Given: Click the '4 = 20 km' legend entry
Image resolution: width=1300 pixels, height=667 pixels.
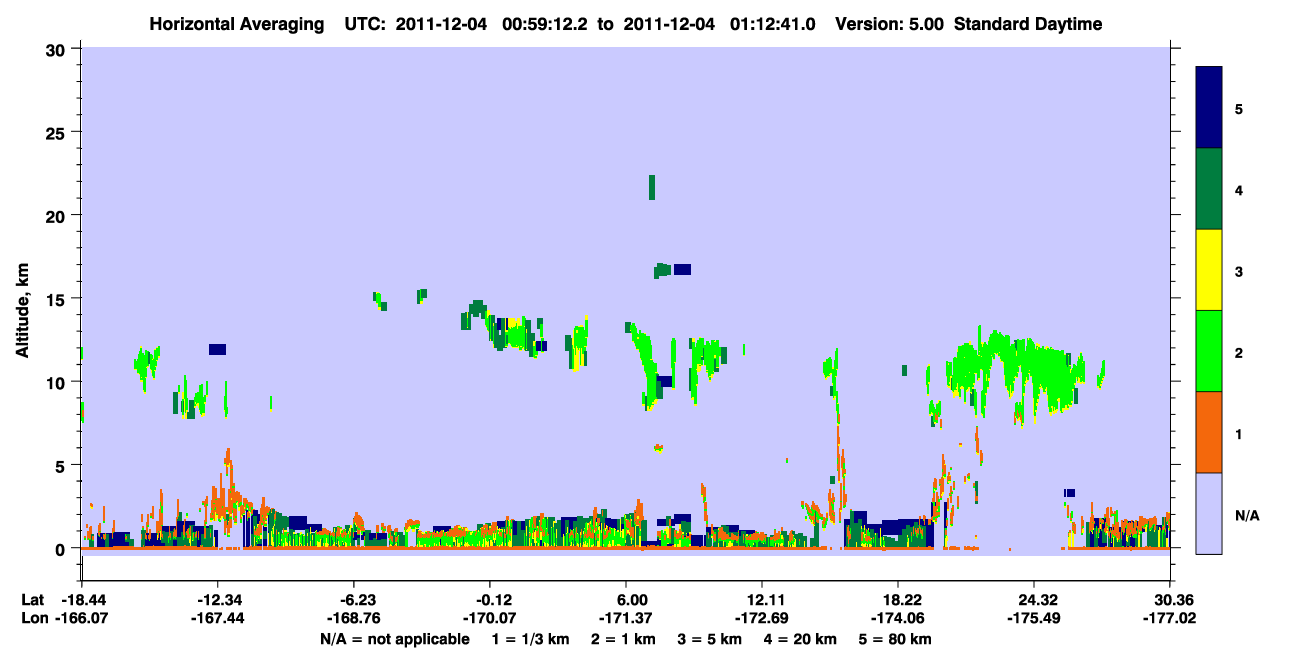Looking at the screenshot, I should 801,638.
